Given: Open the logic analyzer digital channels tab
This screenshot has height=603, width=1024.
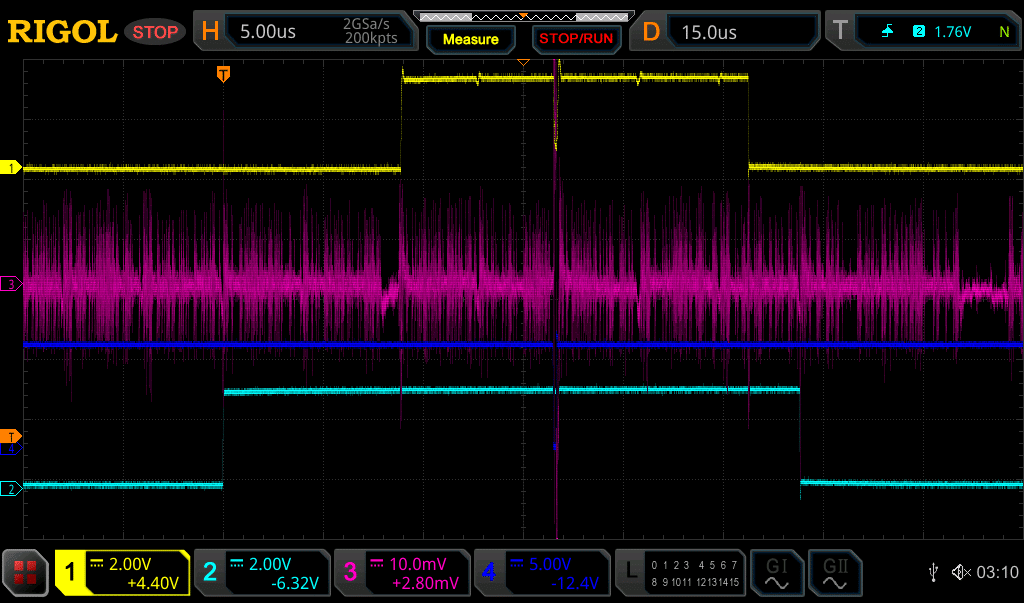Looking at the screenshot, I should 680,572.
